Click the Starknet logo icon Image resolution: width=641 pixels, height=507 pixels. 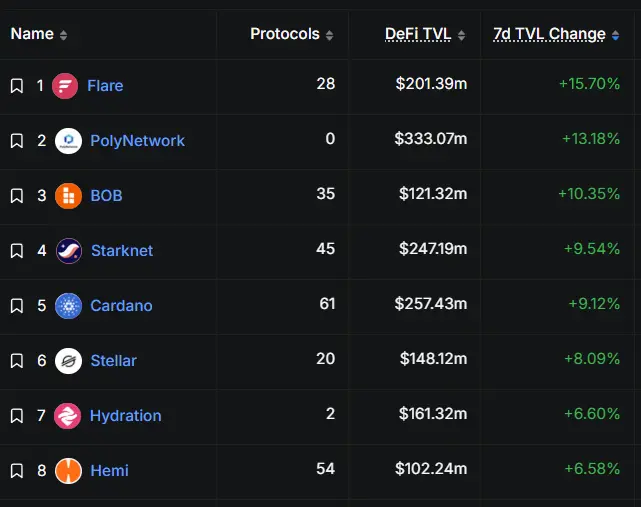click(68, 251)
